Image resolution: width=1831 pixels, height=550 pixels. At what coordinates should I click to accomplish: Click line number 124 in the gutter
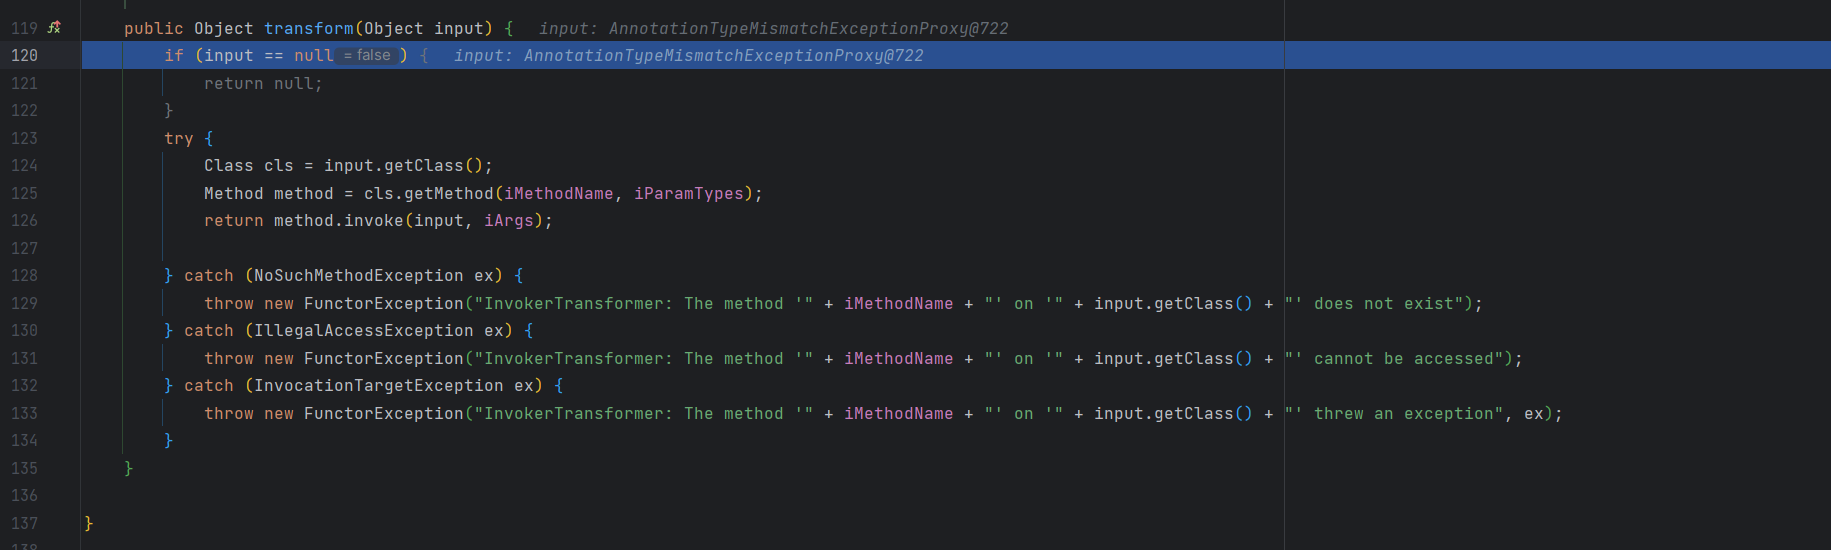tap(24, 166)
